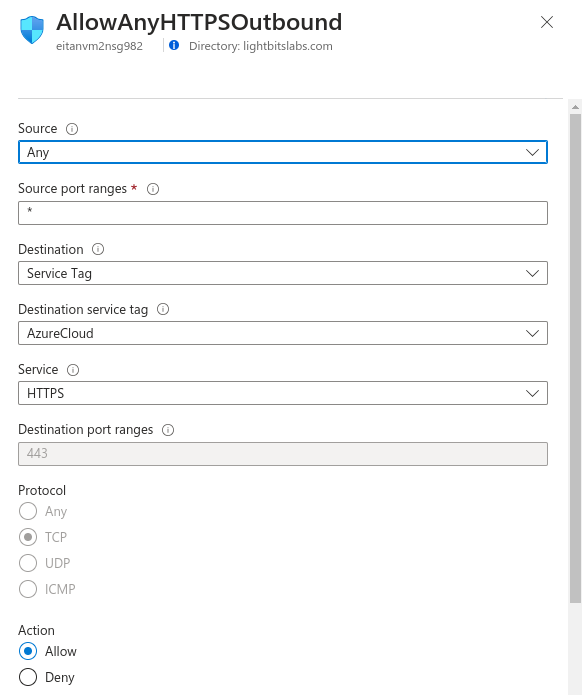This screenshot has width=582, height=695.
Task: Click the network security group shield icon
Action: (32, 30)
